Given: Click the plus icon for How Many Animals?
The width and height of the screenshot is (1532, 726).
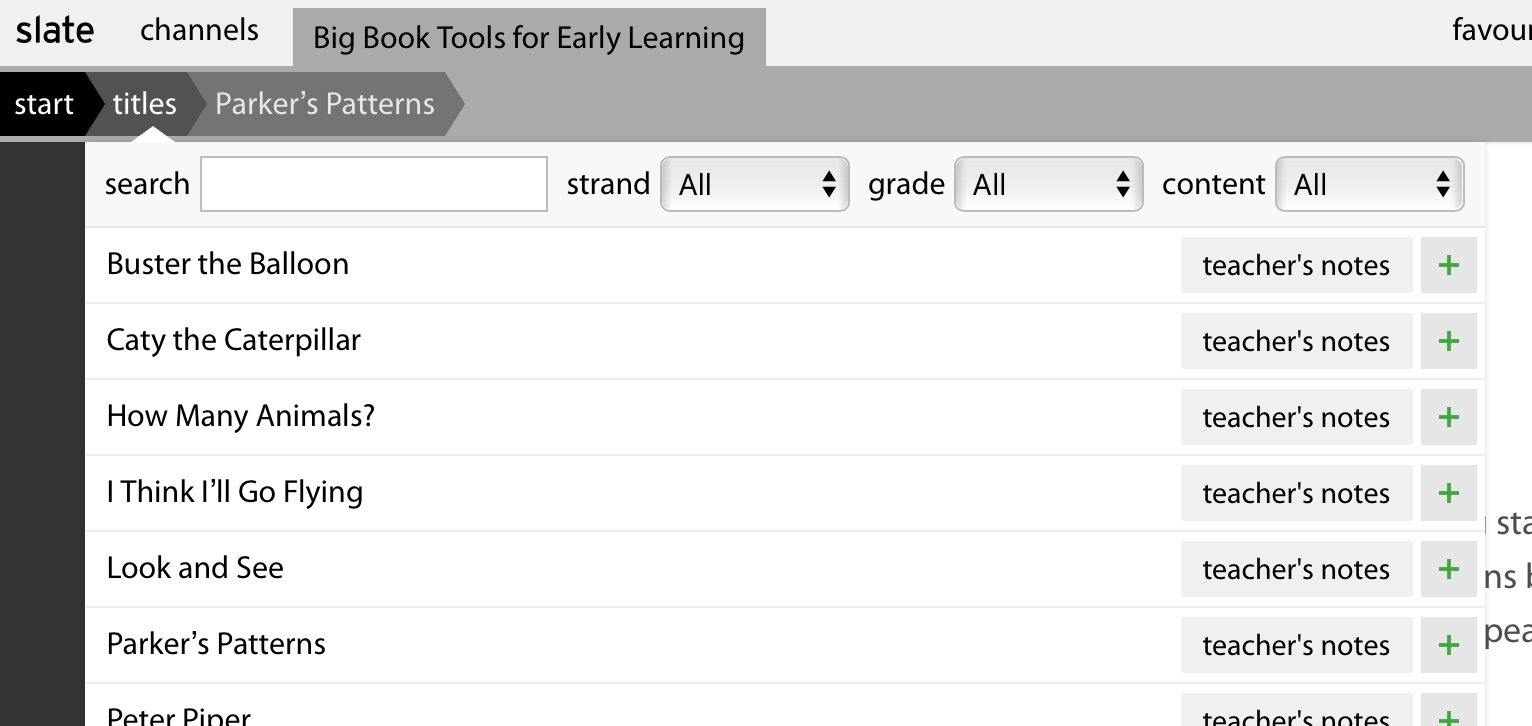Looking at the screenshot, I should [1448, 417].
